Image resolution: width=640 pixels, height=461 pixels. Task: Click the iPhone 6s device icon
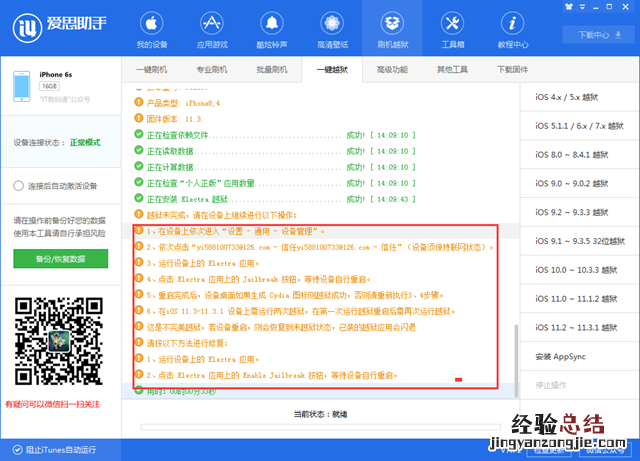coord(22,86)
